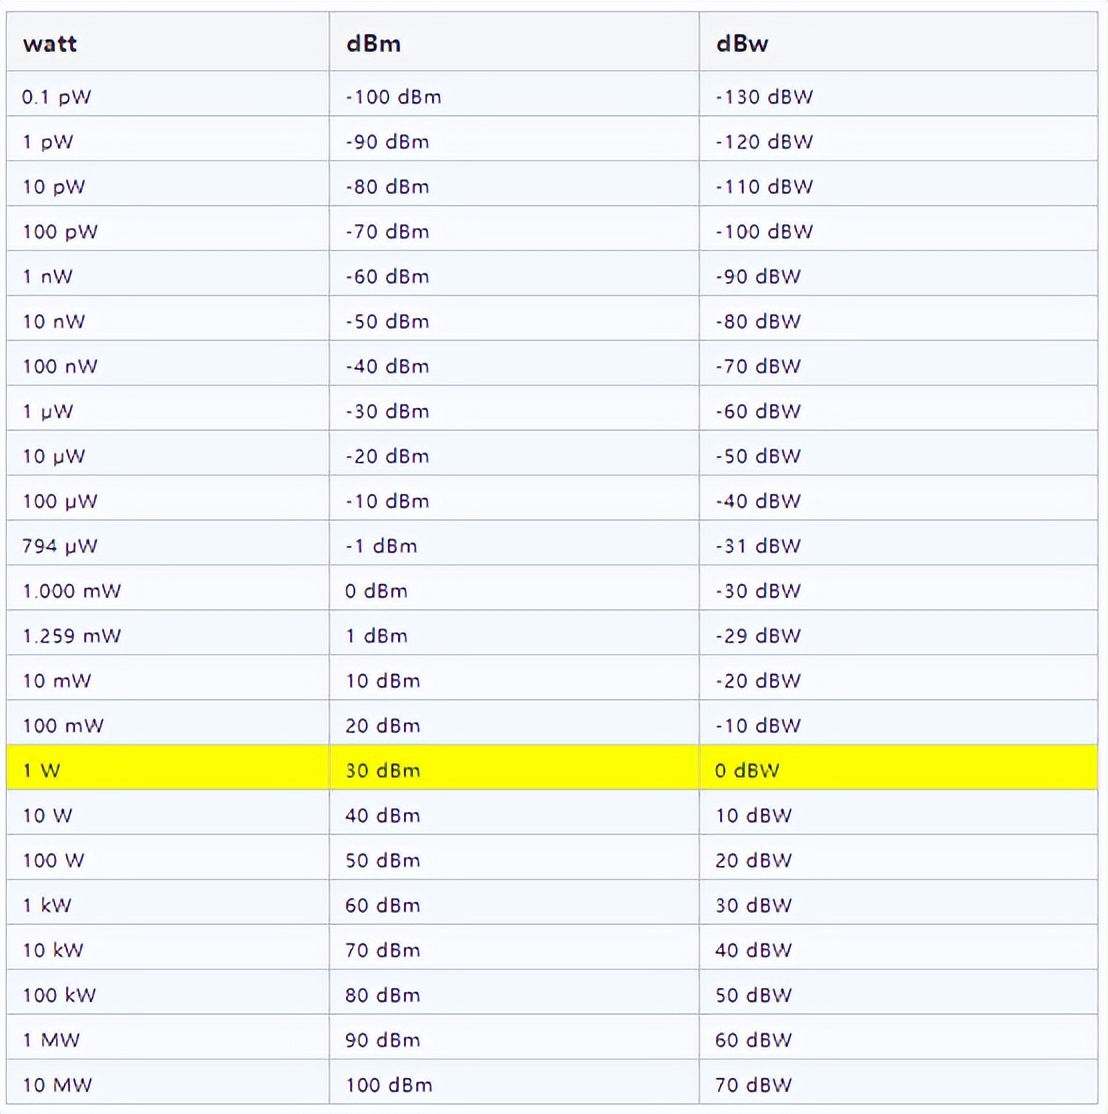Click the watt column header
This screenshot has height=1114, width=1108.
coord(50,44)
